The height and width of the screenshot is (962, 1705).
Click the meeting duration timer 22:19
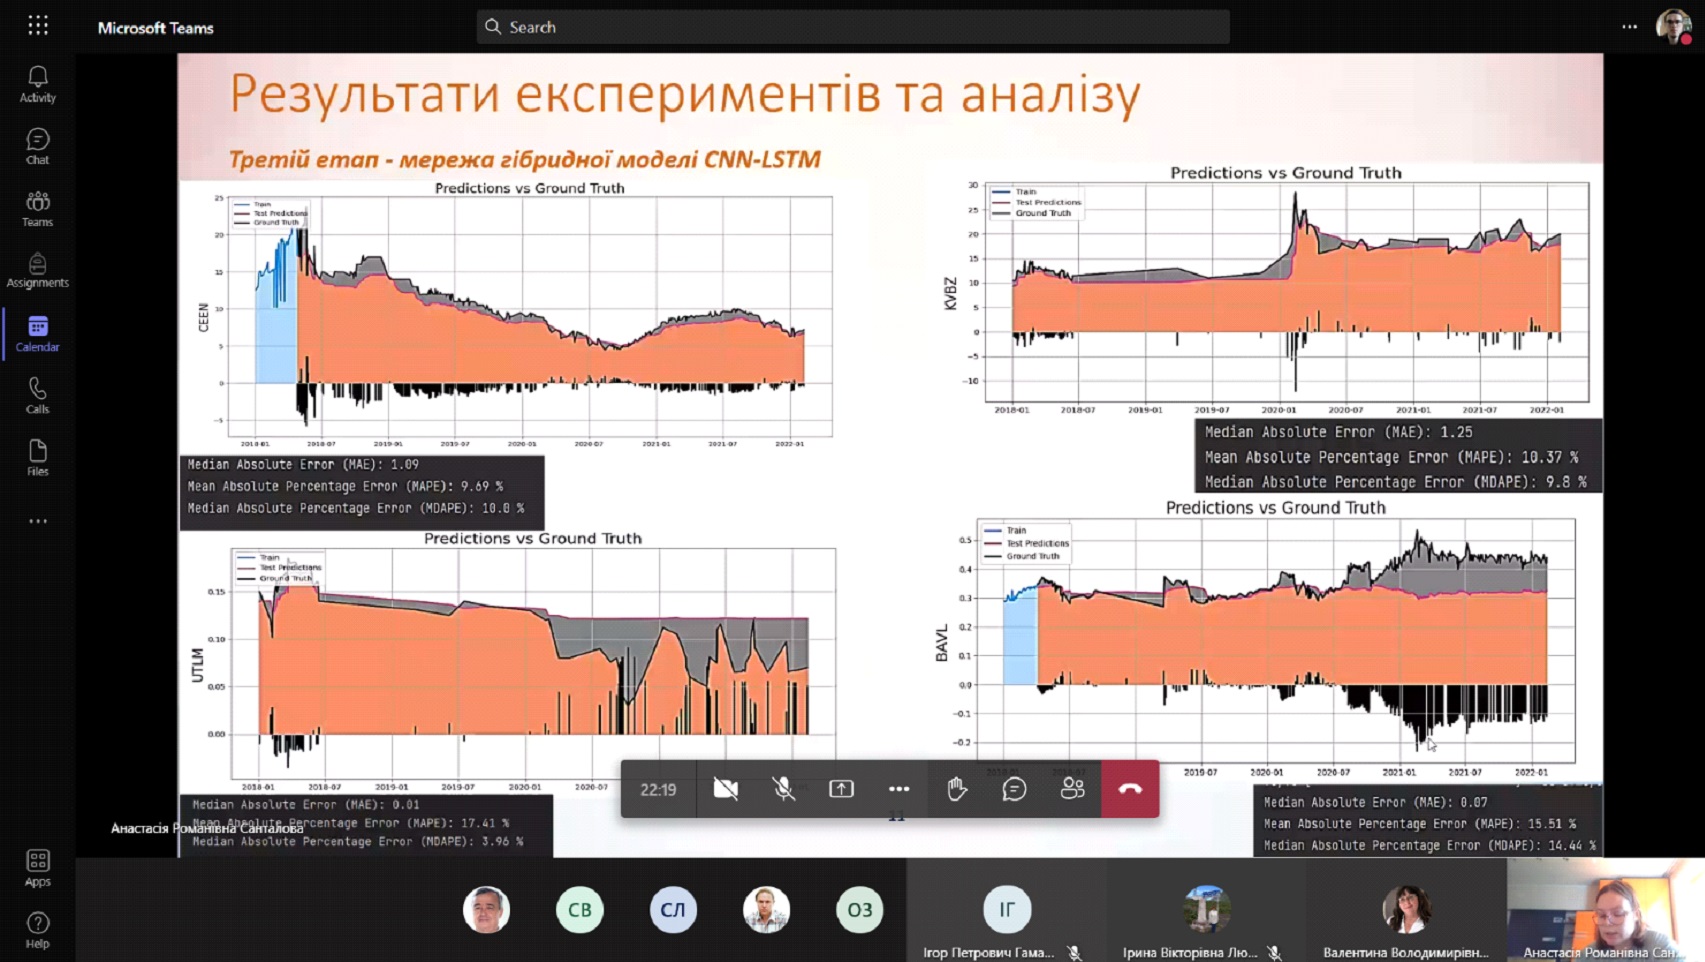click(658, 790)
